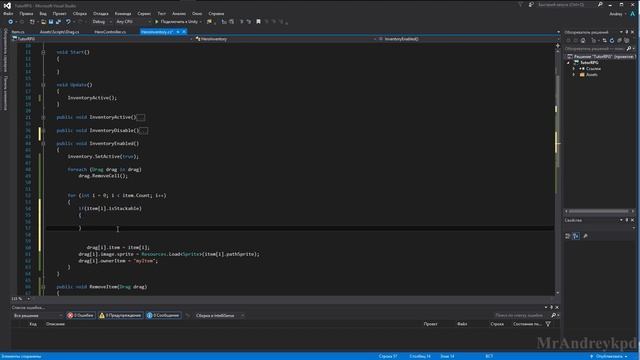Click the quick launch search magnifier icon

click(x=600, y=5)
